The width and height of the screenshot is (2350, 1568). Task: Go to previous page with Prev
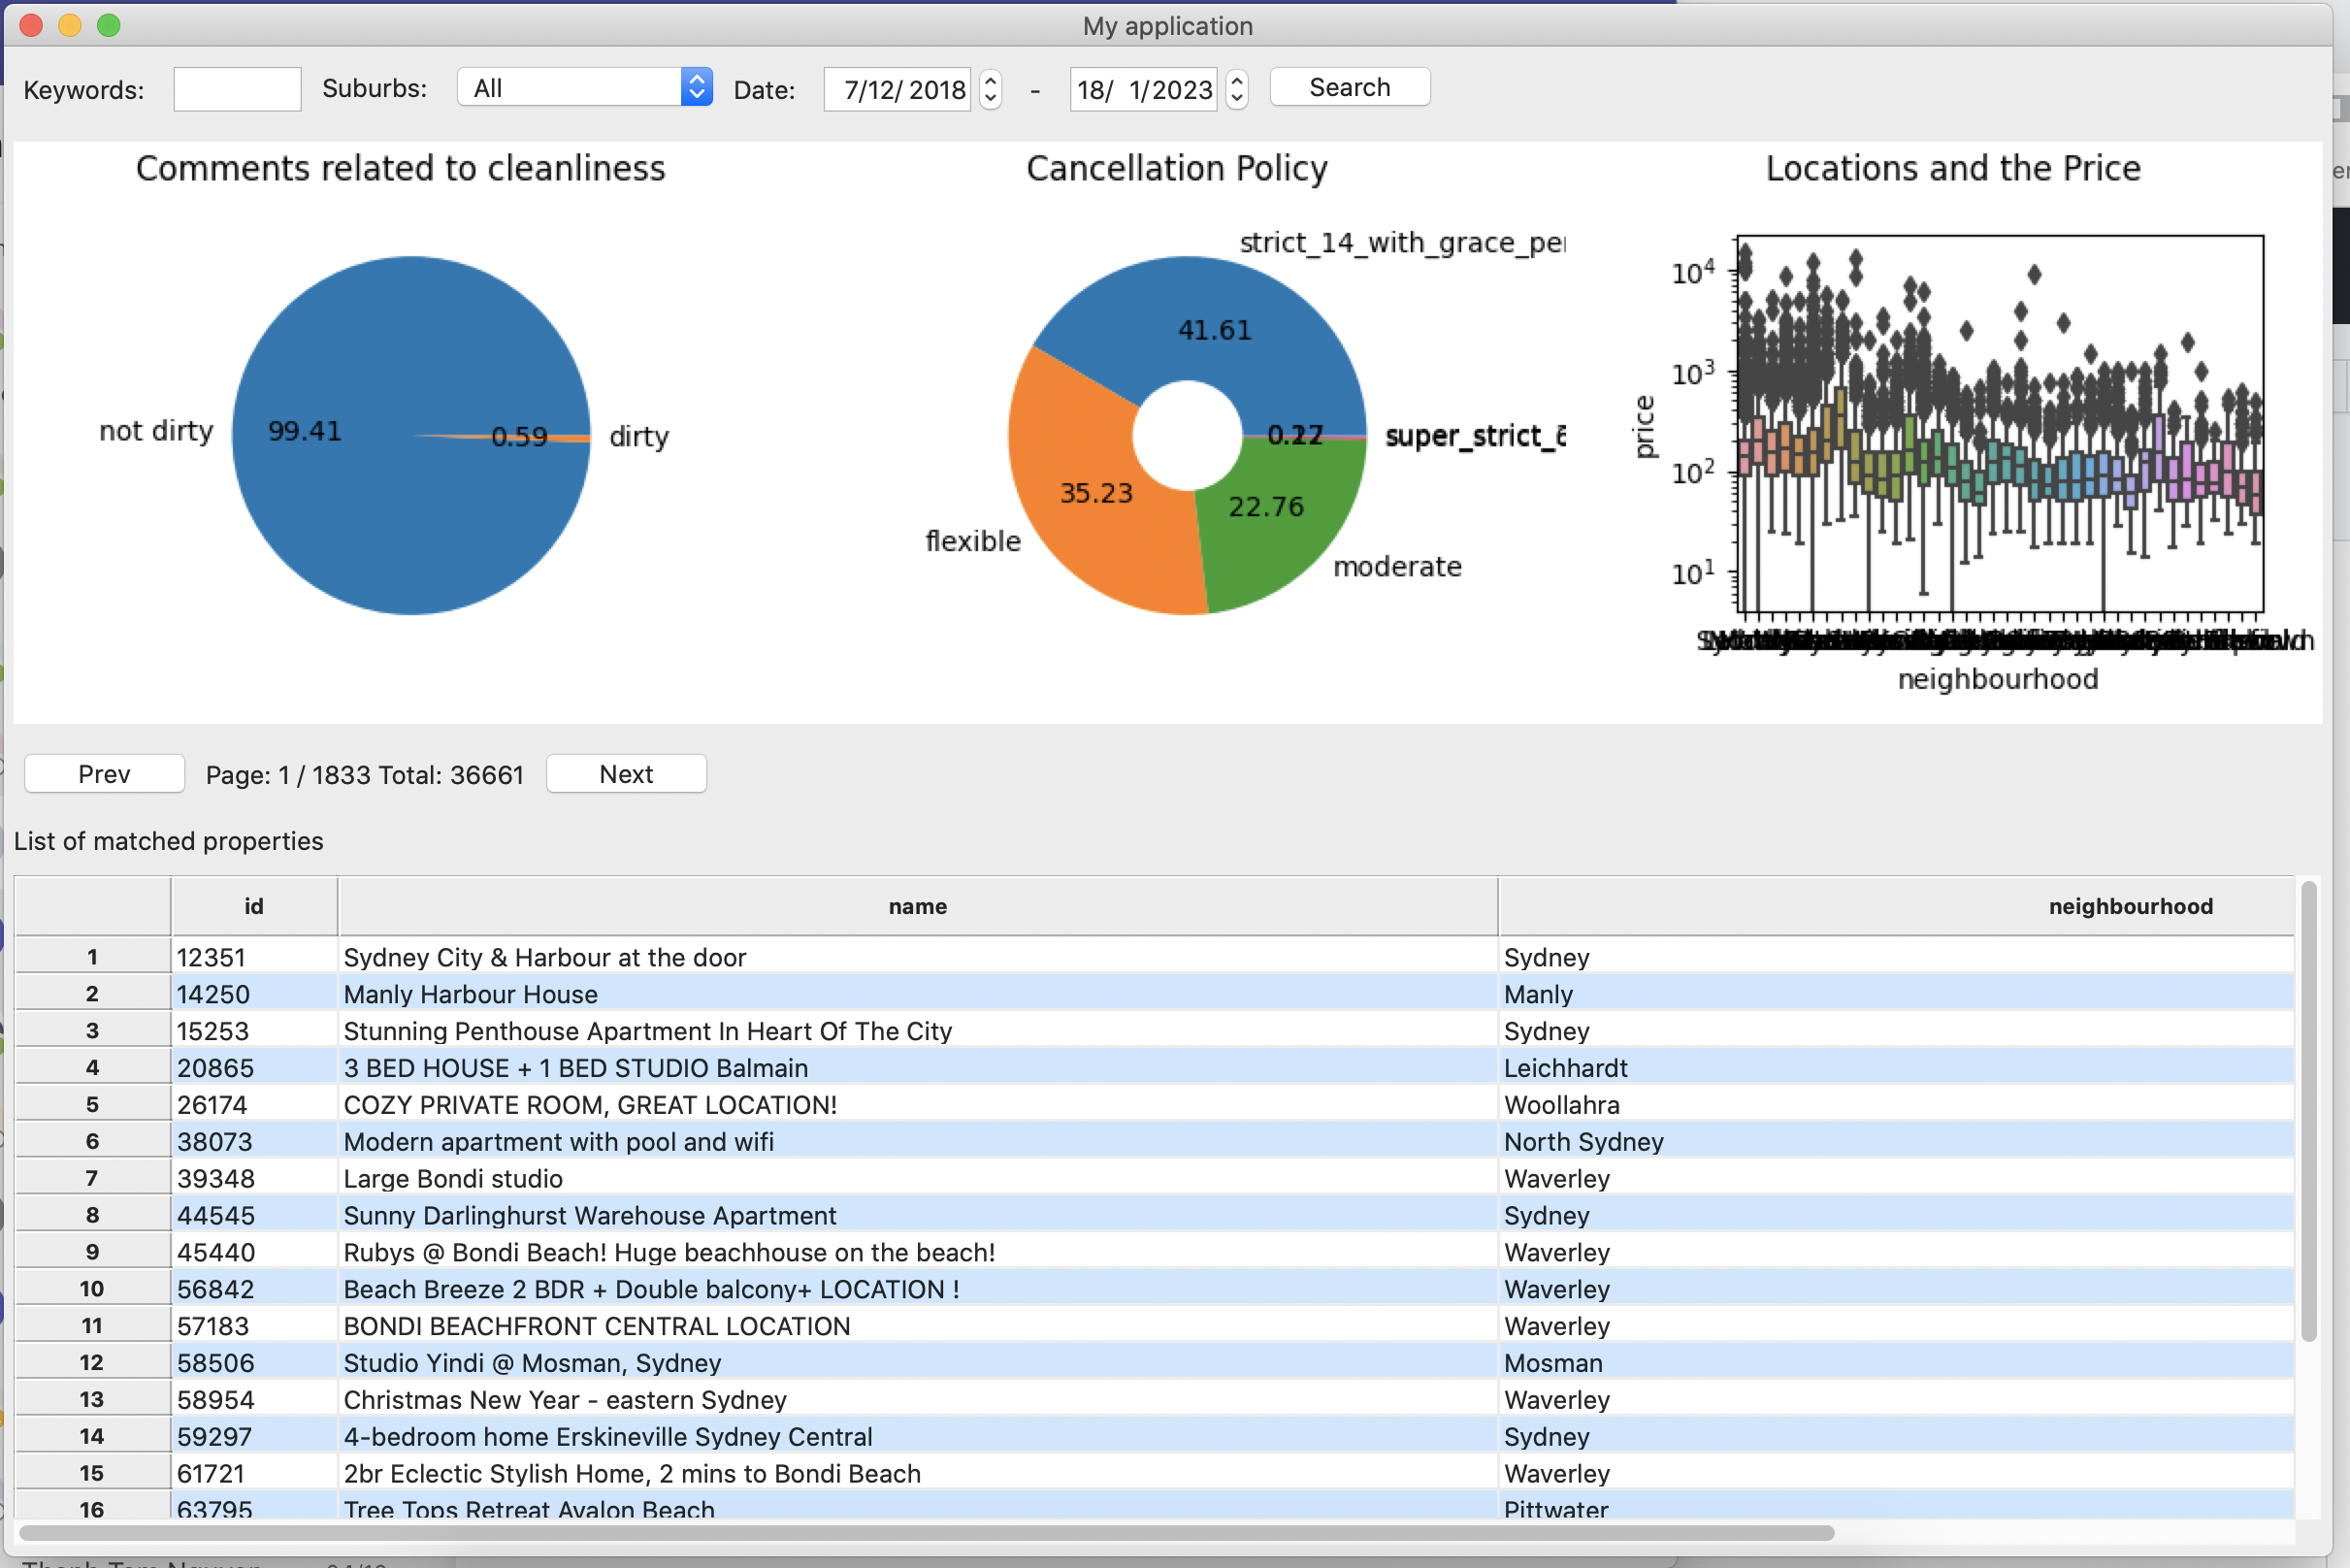click(x=104, y=774)
